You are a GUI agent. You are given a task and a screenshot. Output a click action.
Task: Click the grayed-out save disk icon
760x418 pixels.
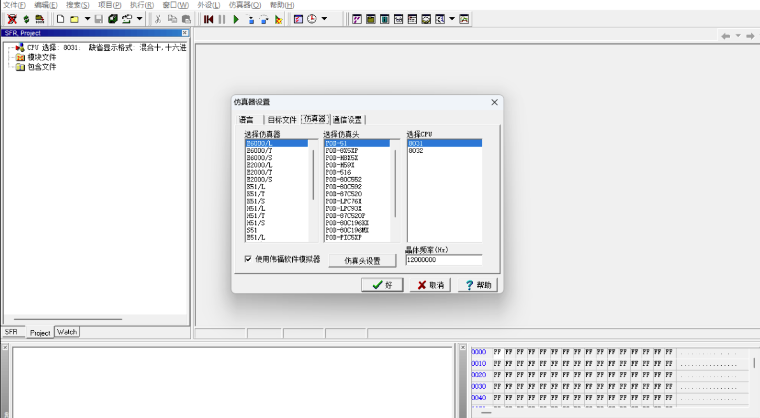[98, 19]
